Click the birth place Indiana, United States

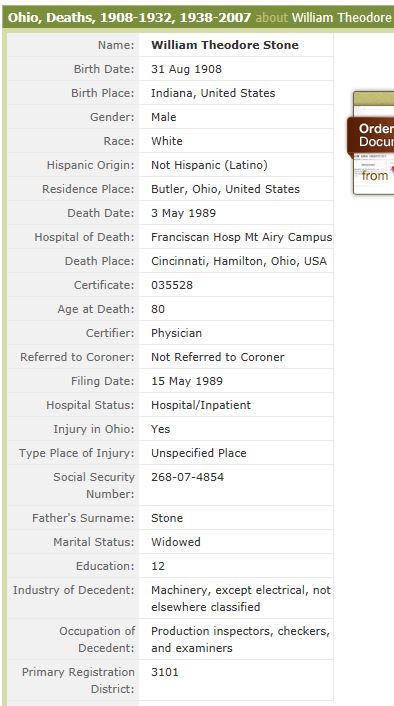(213, 93)
